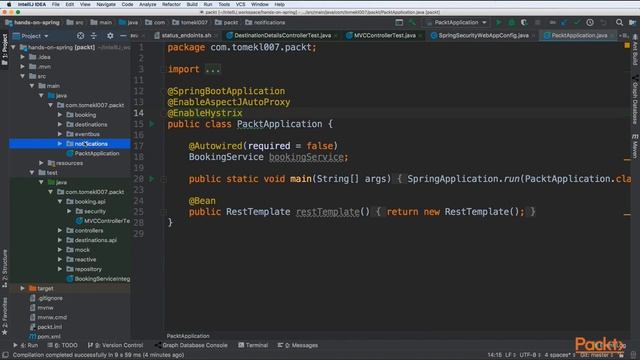The width and height of the screenshot is (640, 360).
Task: Open the Messages tool window
Action: 298,345
